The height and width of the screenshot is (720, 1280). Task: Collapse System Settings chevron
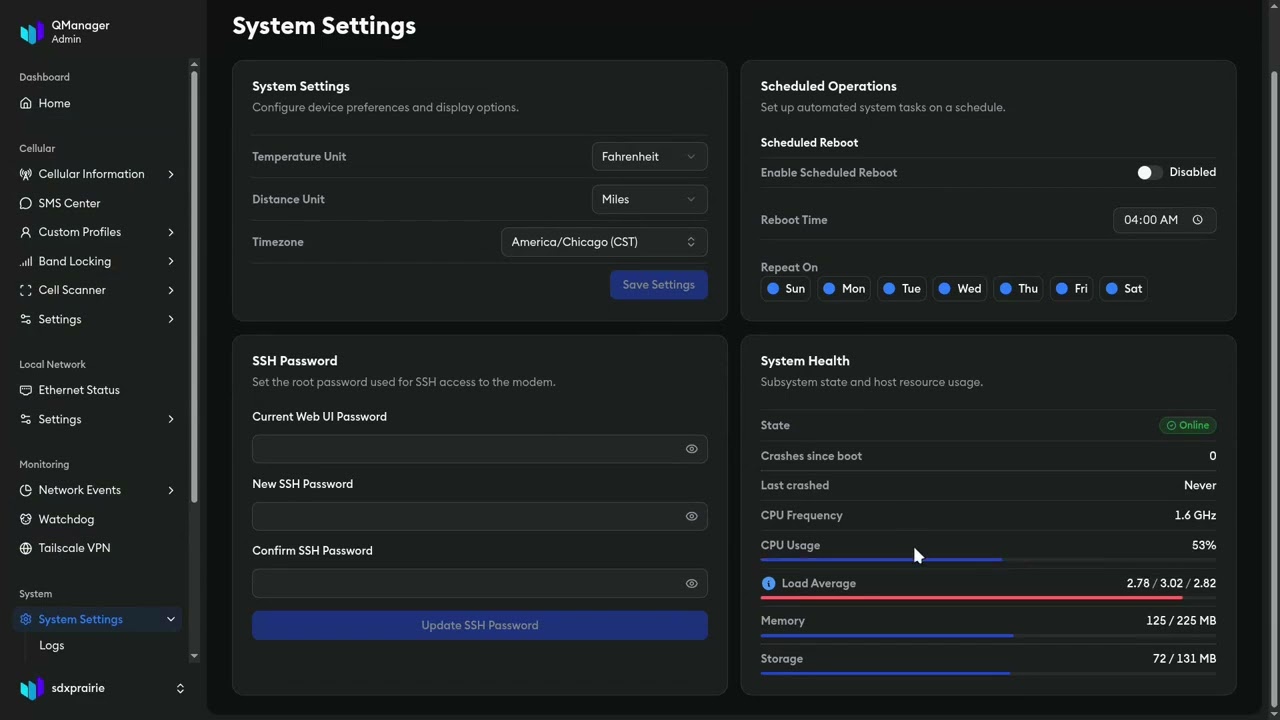click(x=171, y=619)
